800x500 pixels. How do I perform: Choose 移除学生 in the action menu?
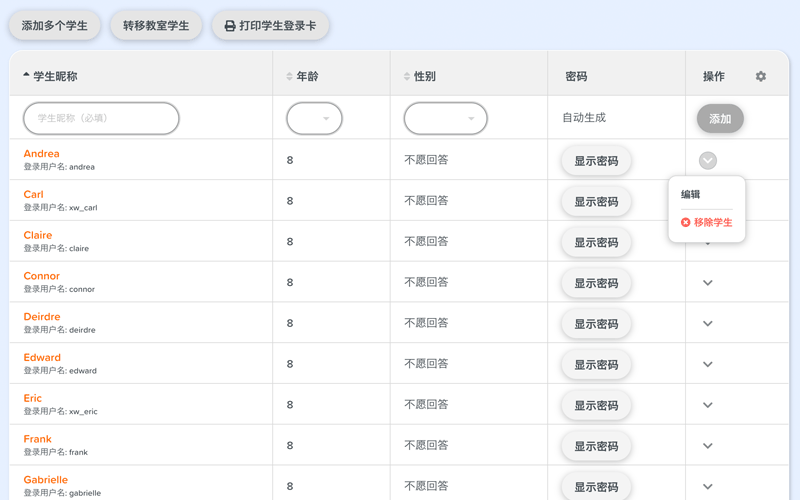click(707, 222)
